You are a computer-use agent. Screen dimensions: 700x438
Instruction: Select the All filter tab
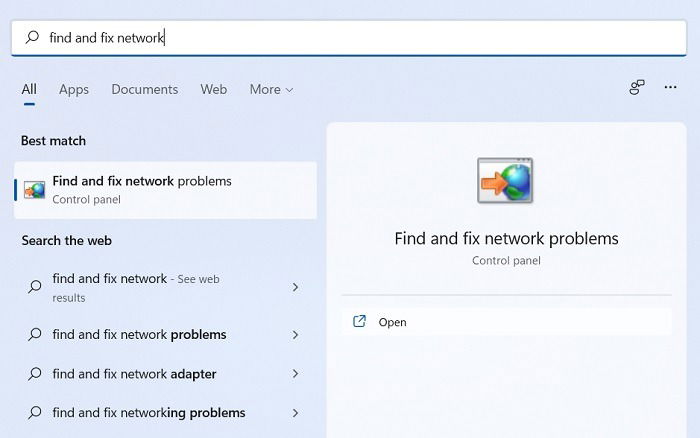pyautogui.click(x=29, y=89)
